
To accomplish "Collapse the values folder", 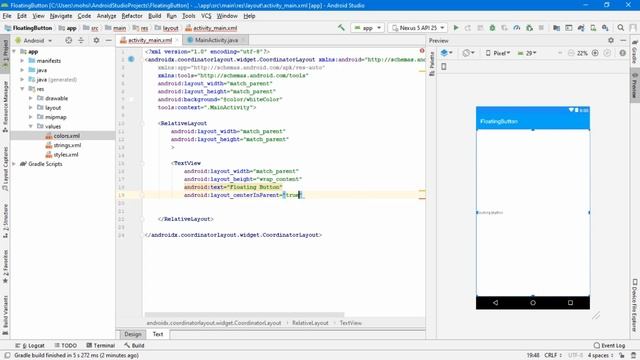I will coord(31,126).
